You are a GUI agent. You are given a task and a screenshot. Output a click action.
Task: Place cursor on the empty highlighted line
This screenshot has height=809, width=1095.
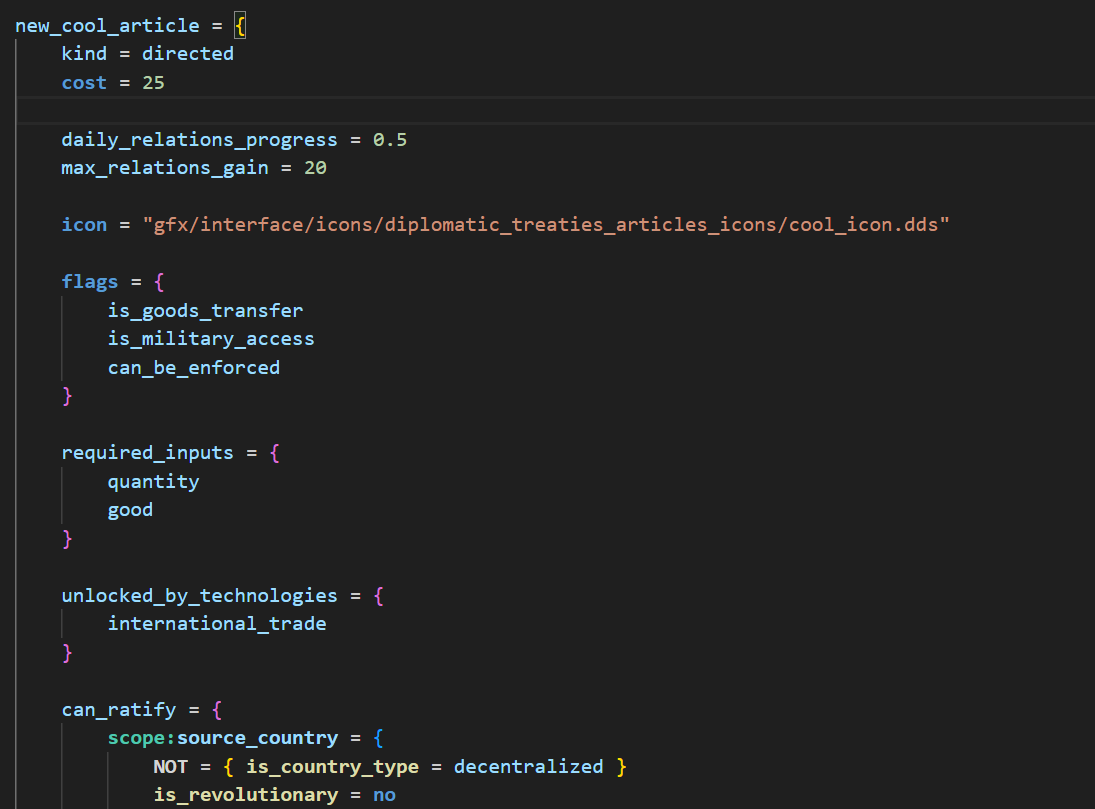click(x=556, y=110)
